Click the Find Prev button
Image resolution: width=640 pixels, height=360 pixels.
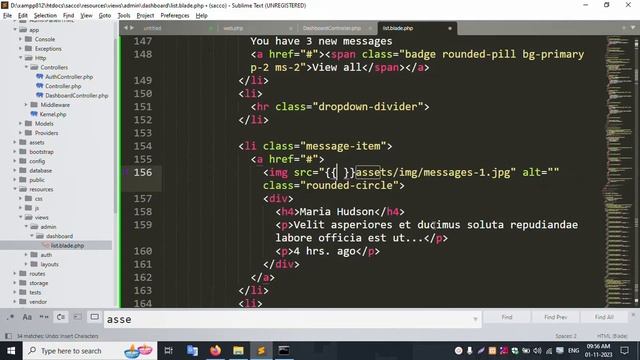point(556,317)
